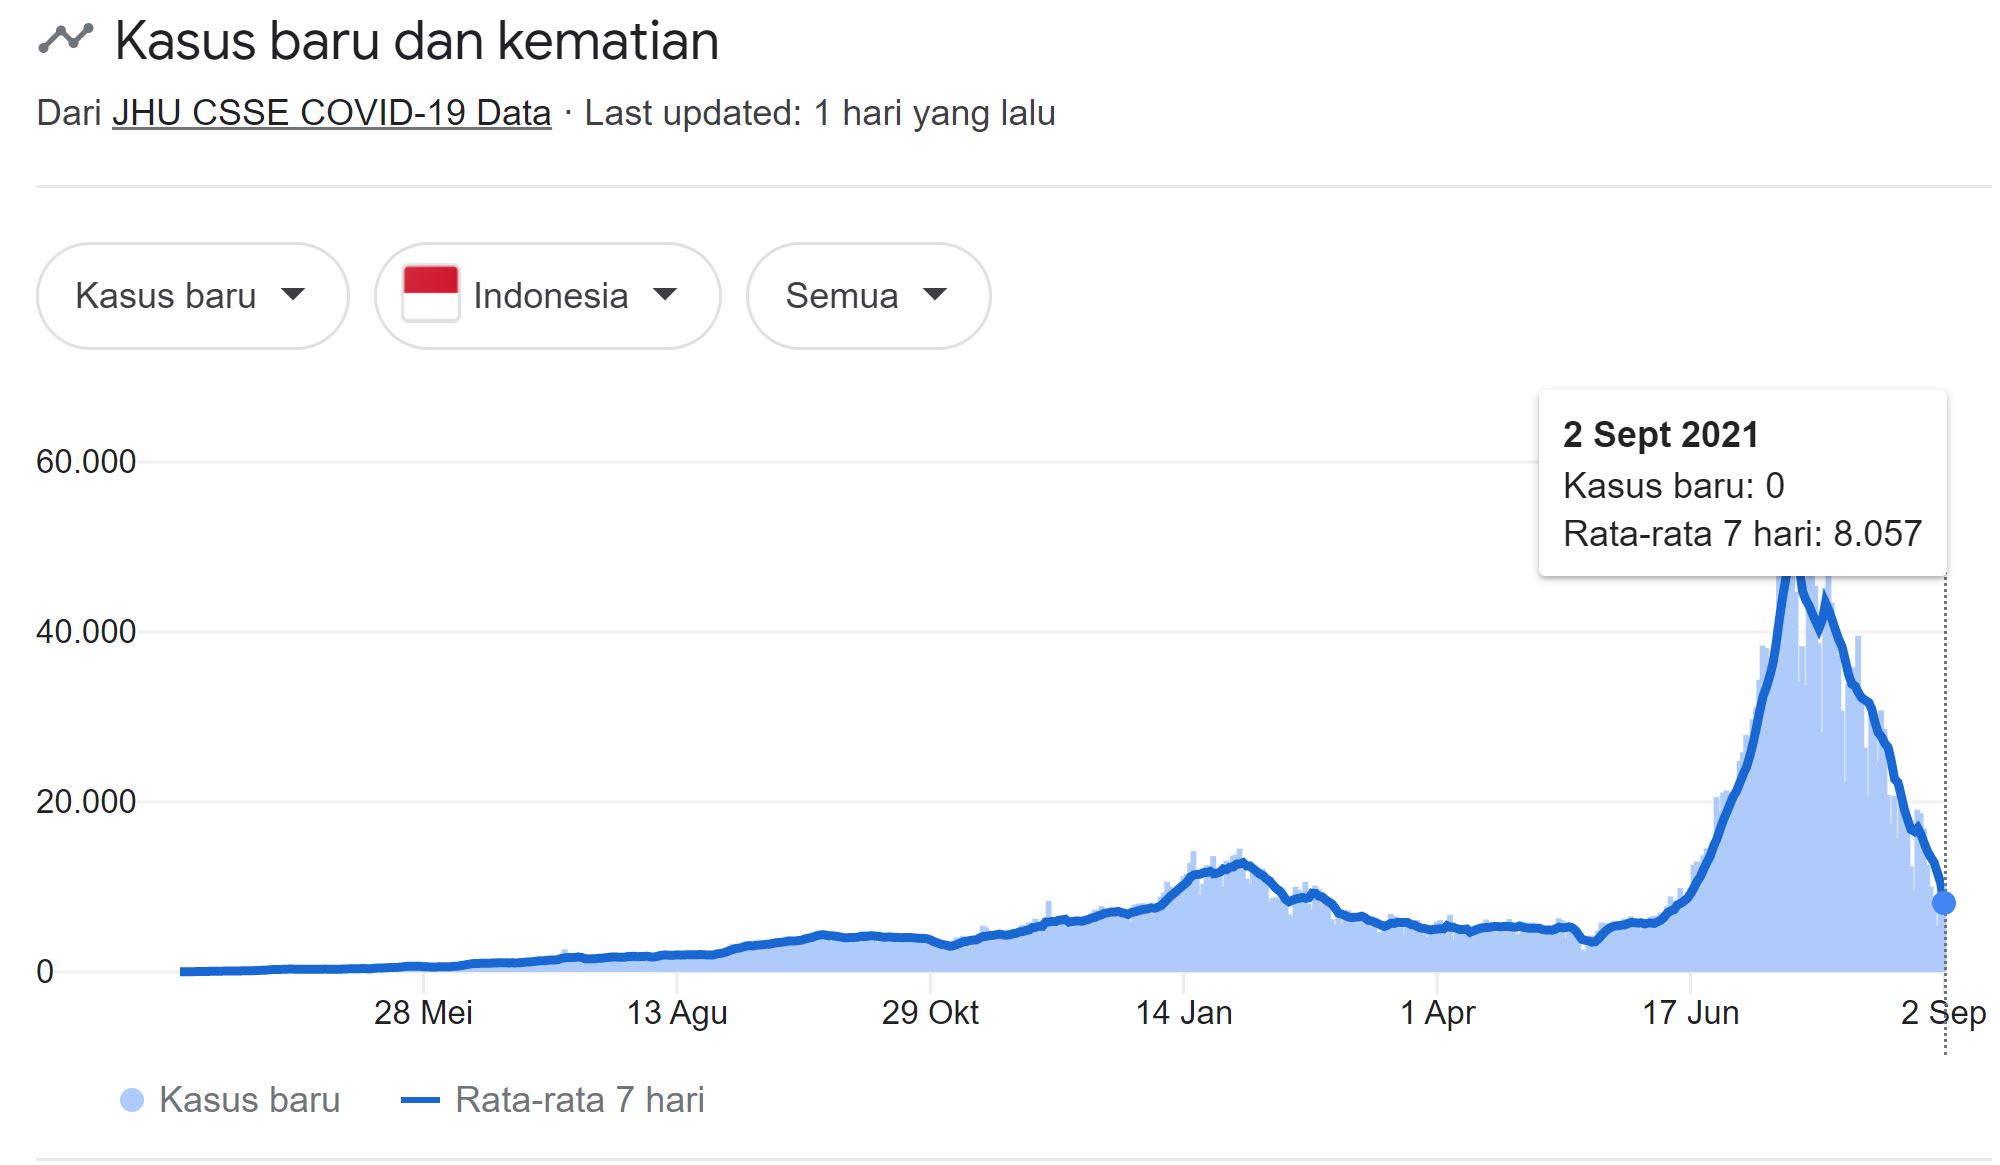
Task: Click the Indonesia flag icon
Action: tap(430, 294)
